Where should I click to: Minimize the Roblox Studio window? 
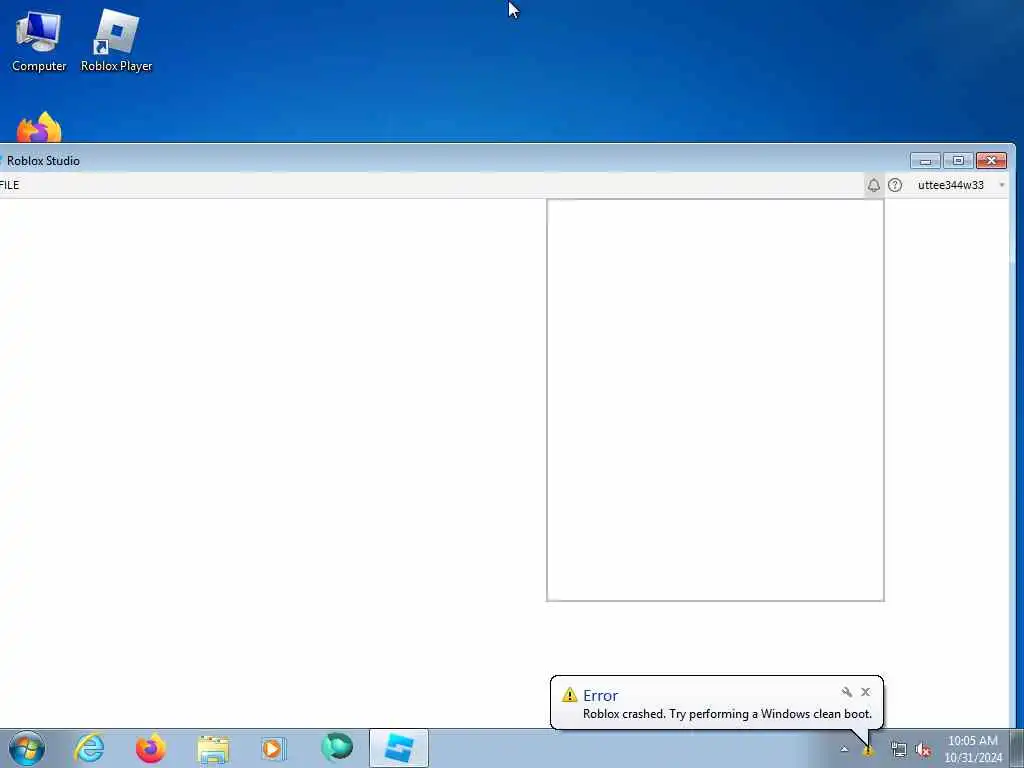pyautogui.click(x=925, y=161)
